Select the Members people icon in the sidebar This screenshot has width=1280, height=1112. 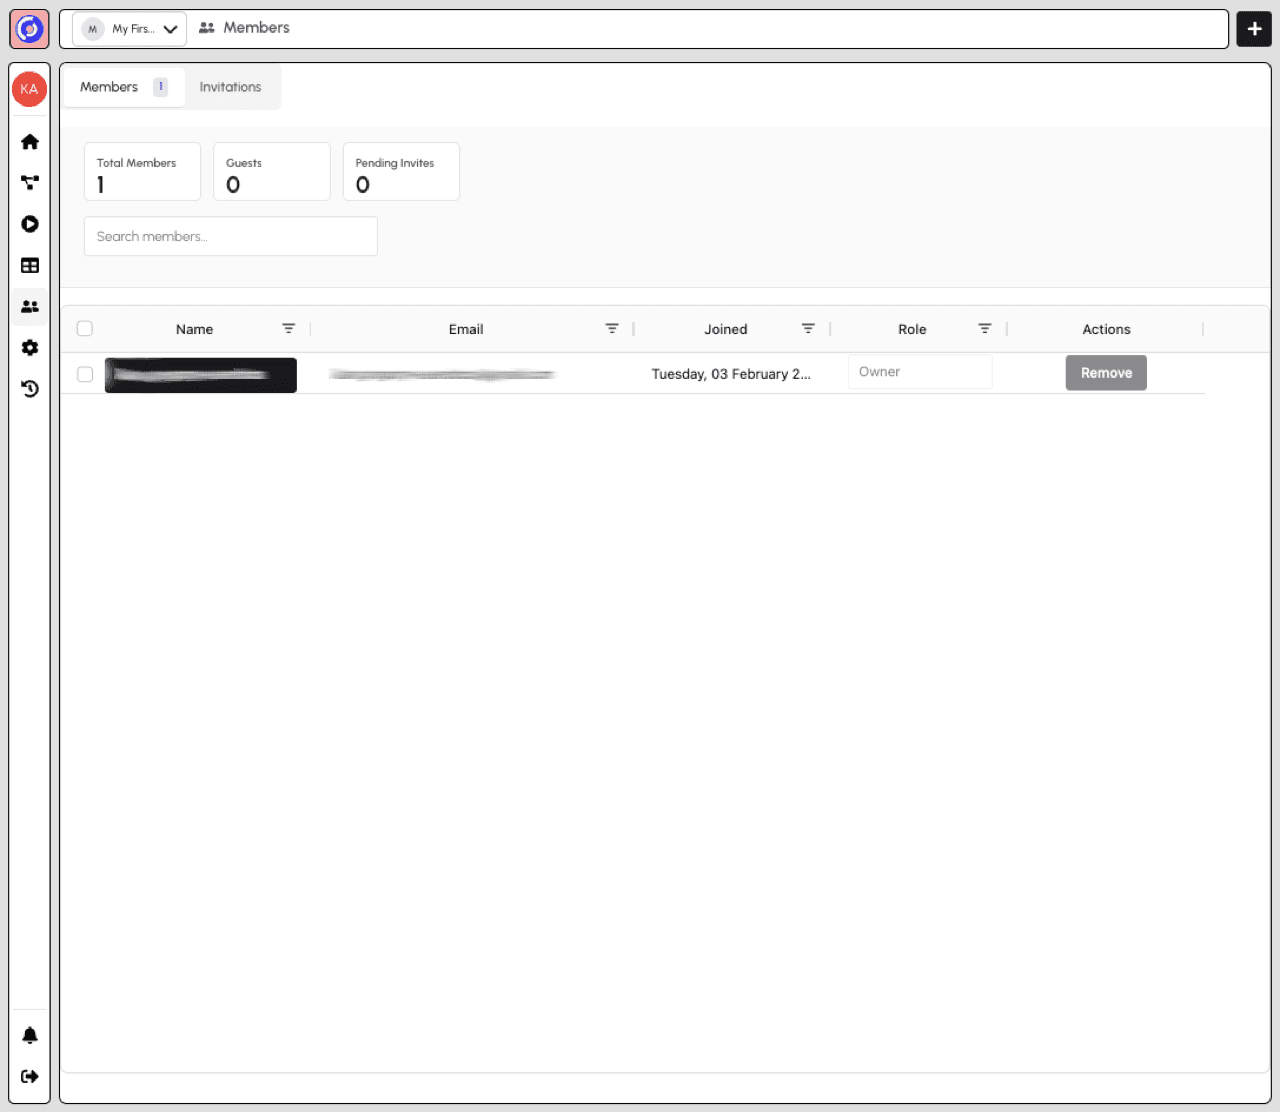click(x=30, y=306)
